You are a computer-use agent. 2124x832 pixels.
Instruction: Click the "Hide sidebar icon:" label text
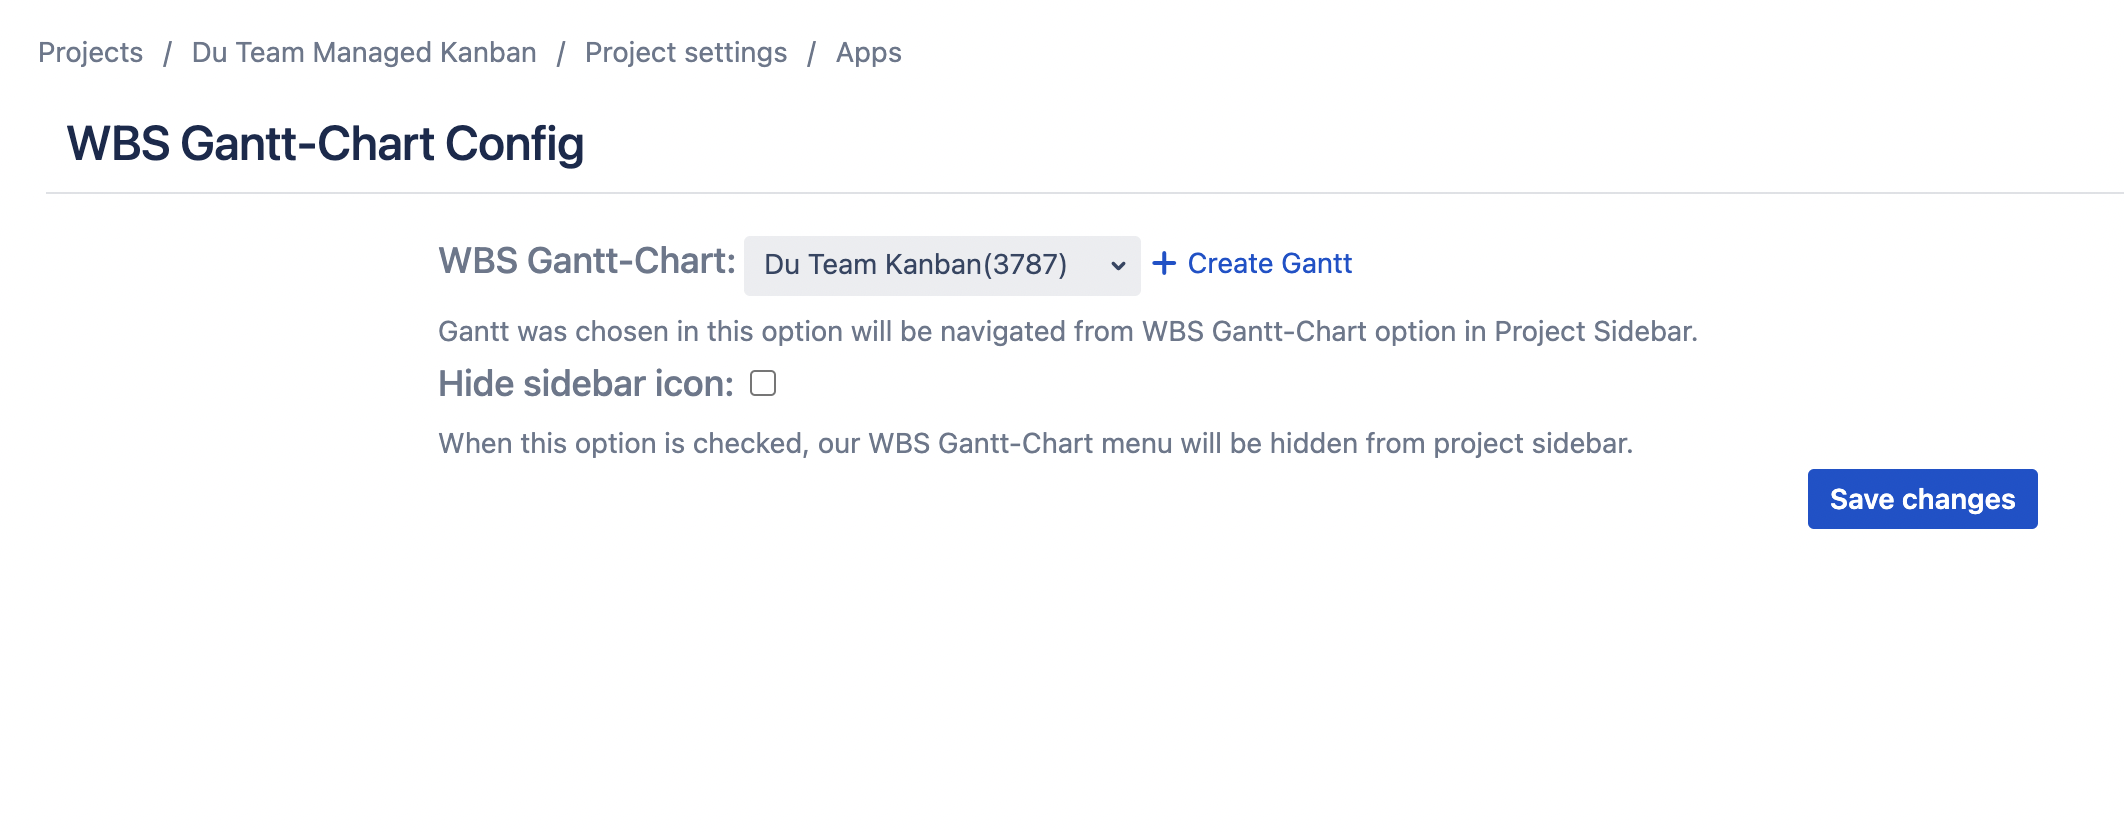[x=586, y=384]
